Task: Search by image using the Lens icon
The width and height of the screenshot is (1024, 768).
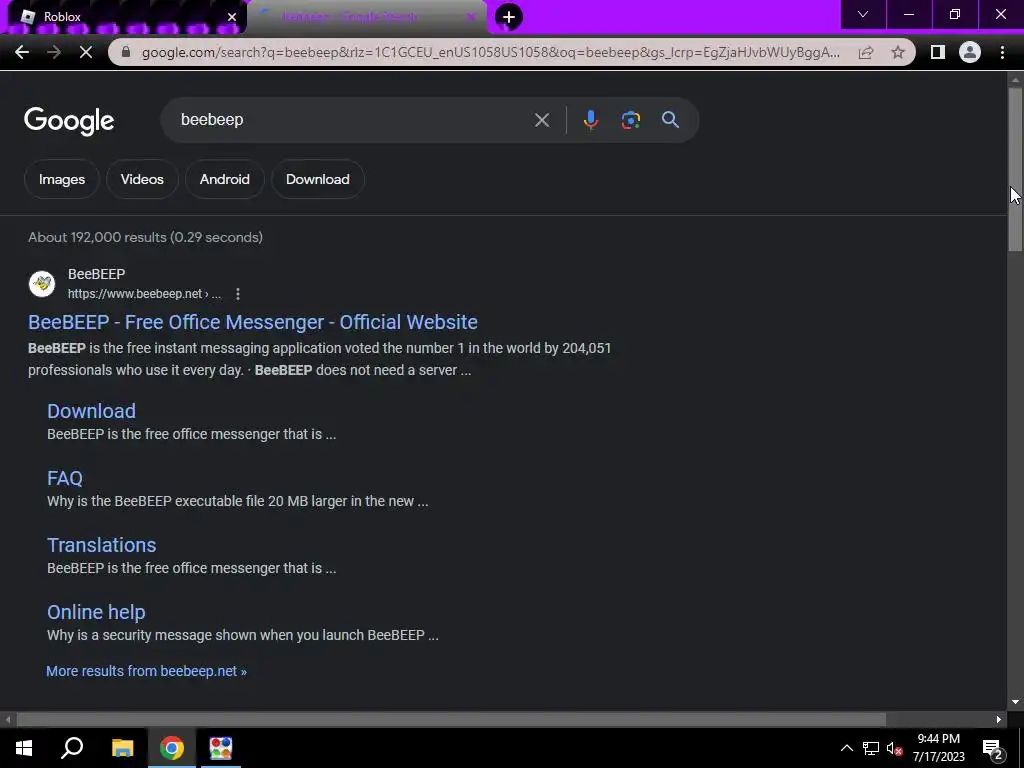Action: point(631,120)
